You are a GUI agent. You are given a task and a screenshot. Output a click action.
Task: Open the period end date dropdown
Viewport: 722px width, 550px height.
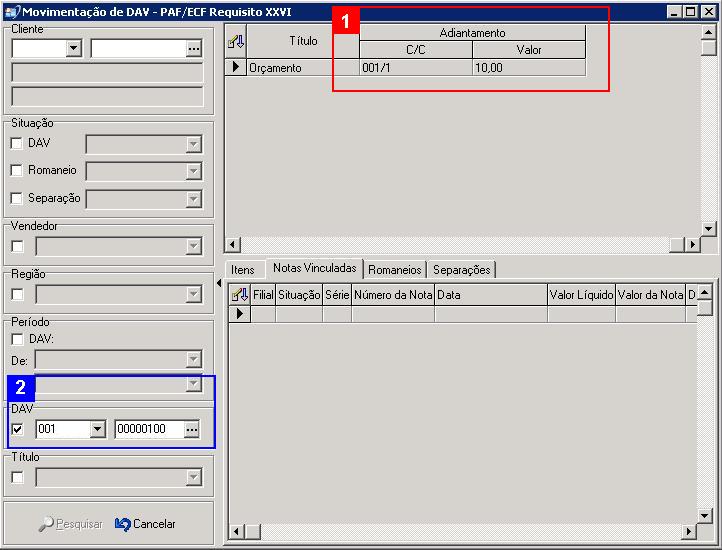194,383
